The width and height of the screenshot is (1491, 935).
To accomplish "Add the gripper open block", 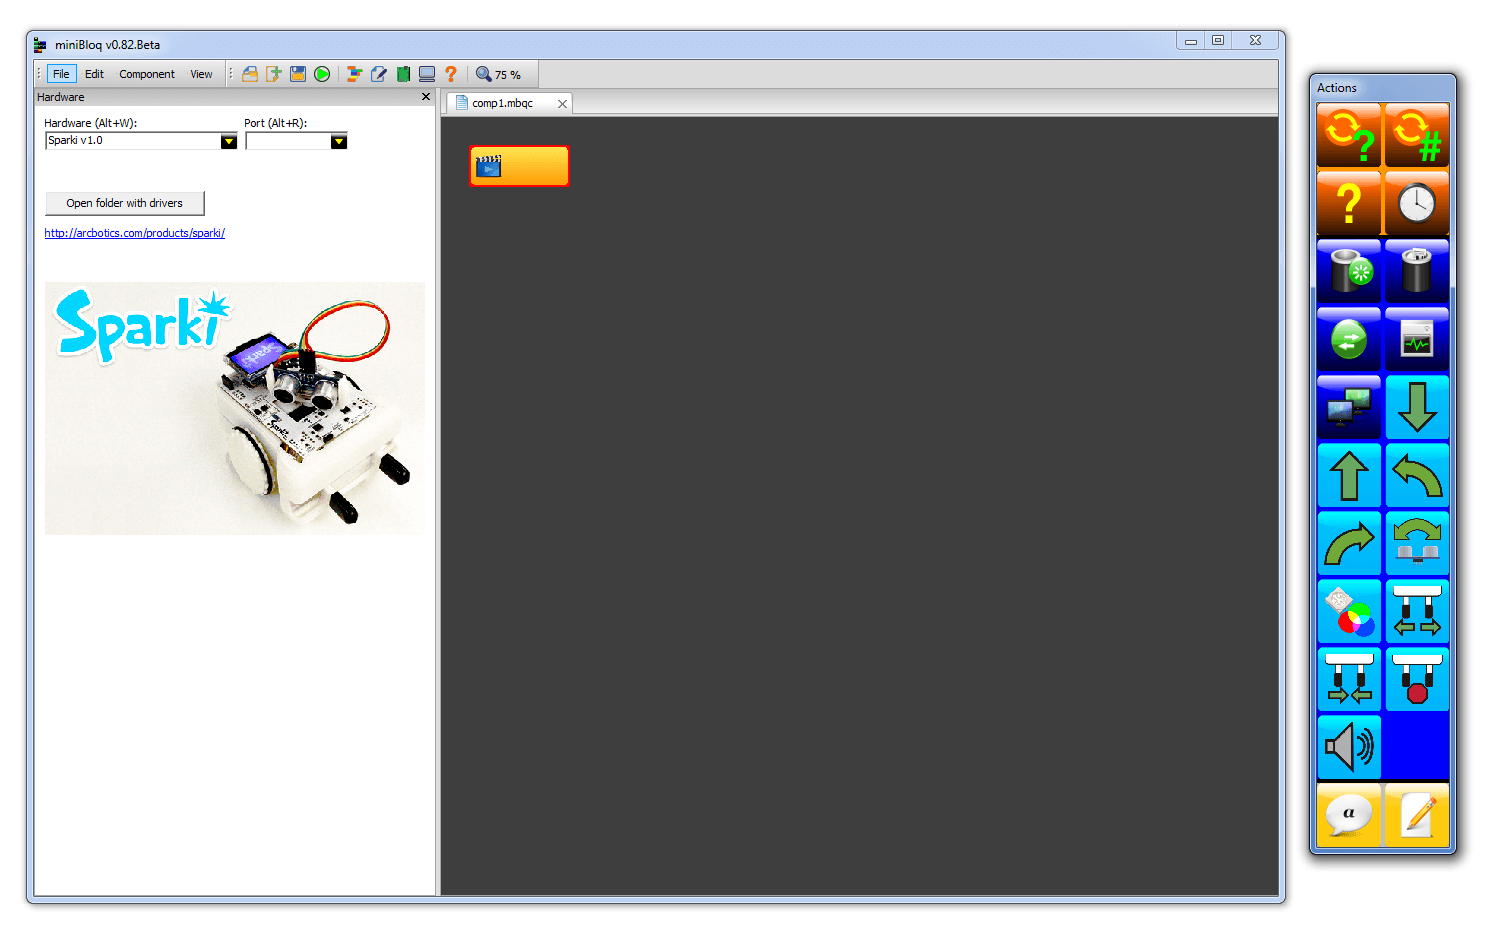I will tap(1417, 611).
